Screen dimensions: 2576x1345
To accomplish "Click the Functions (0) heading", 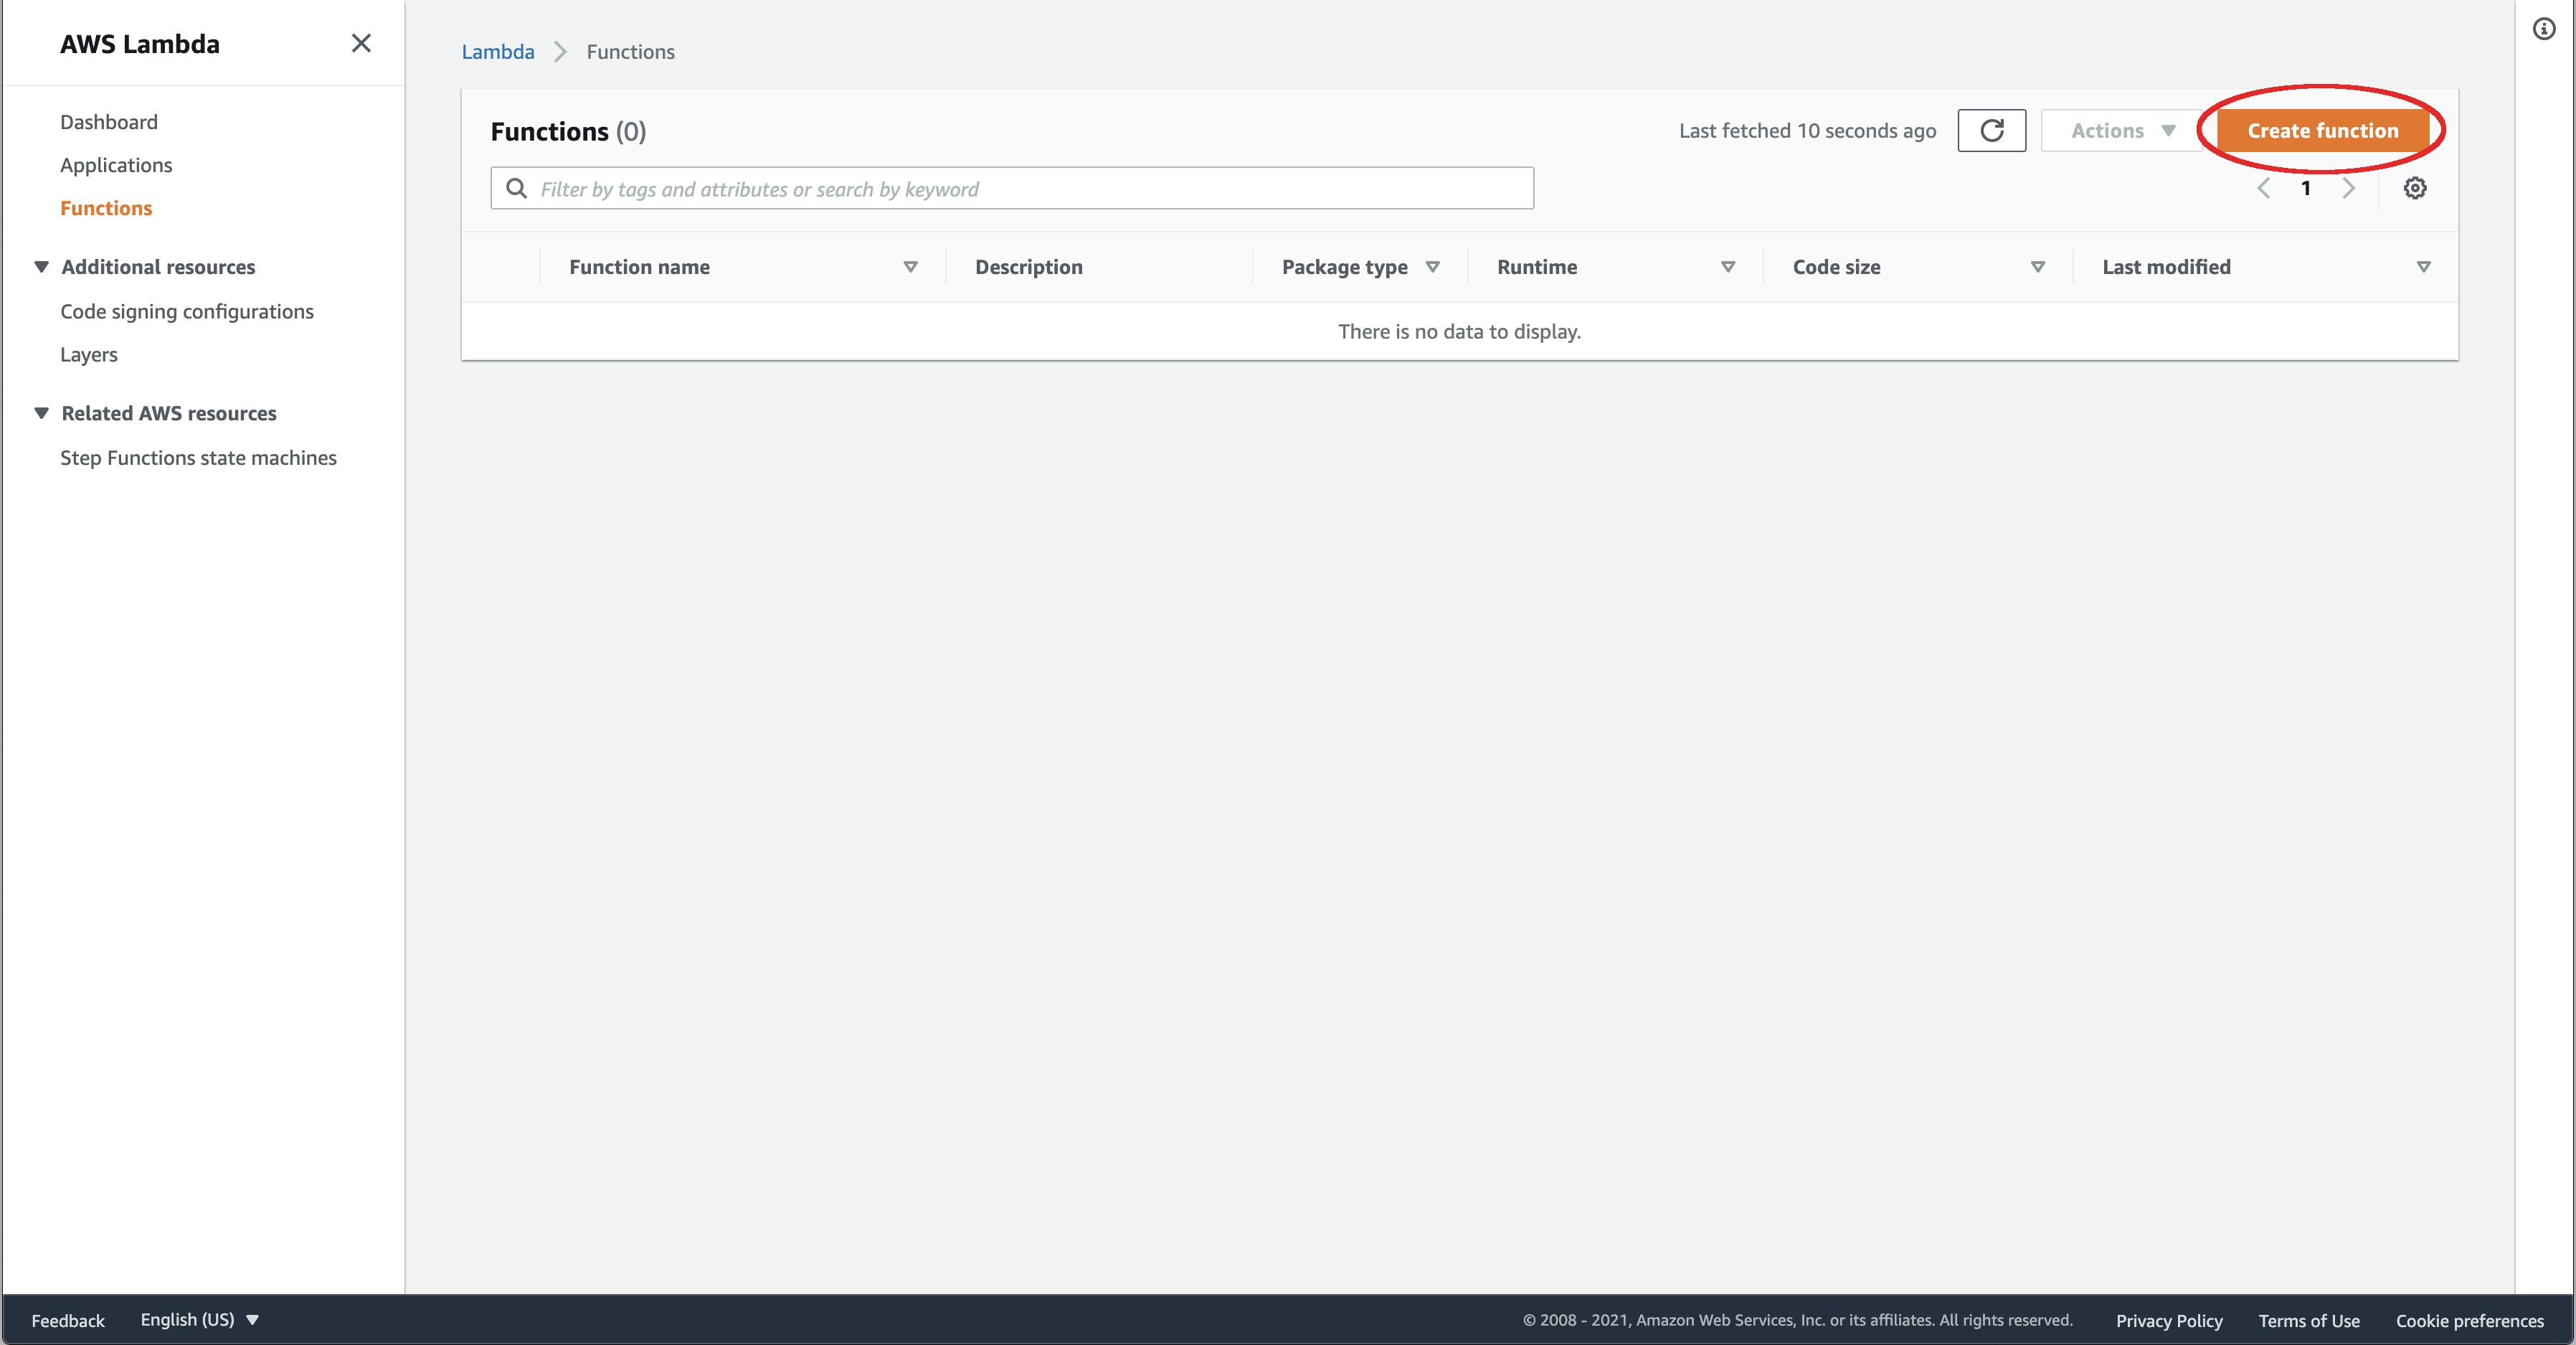I will (568, 131).
